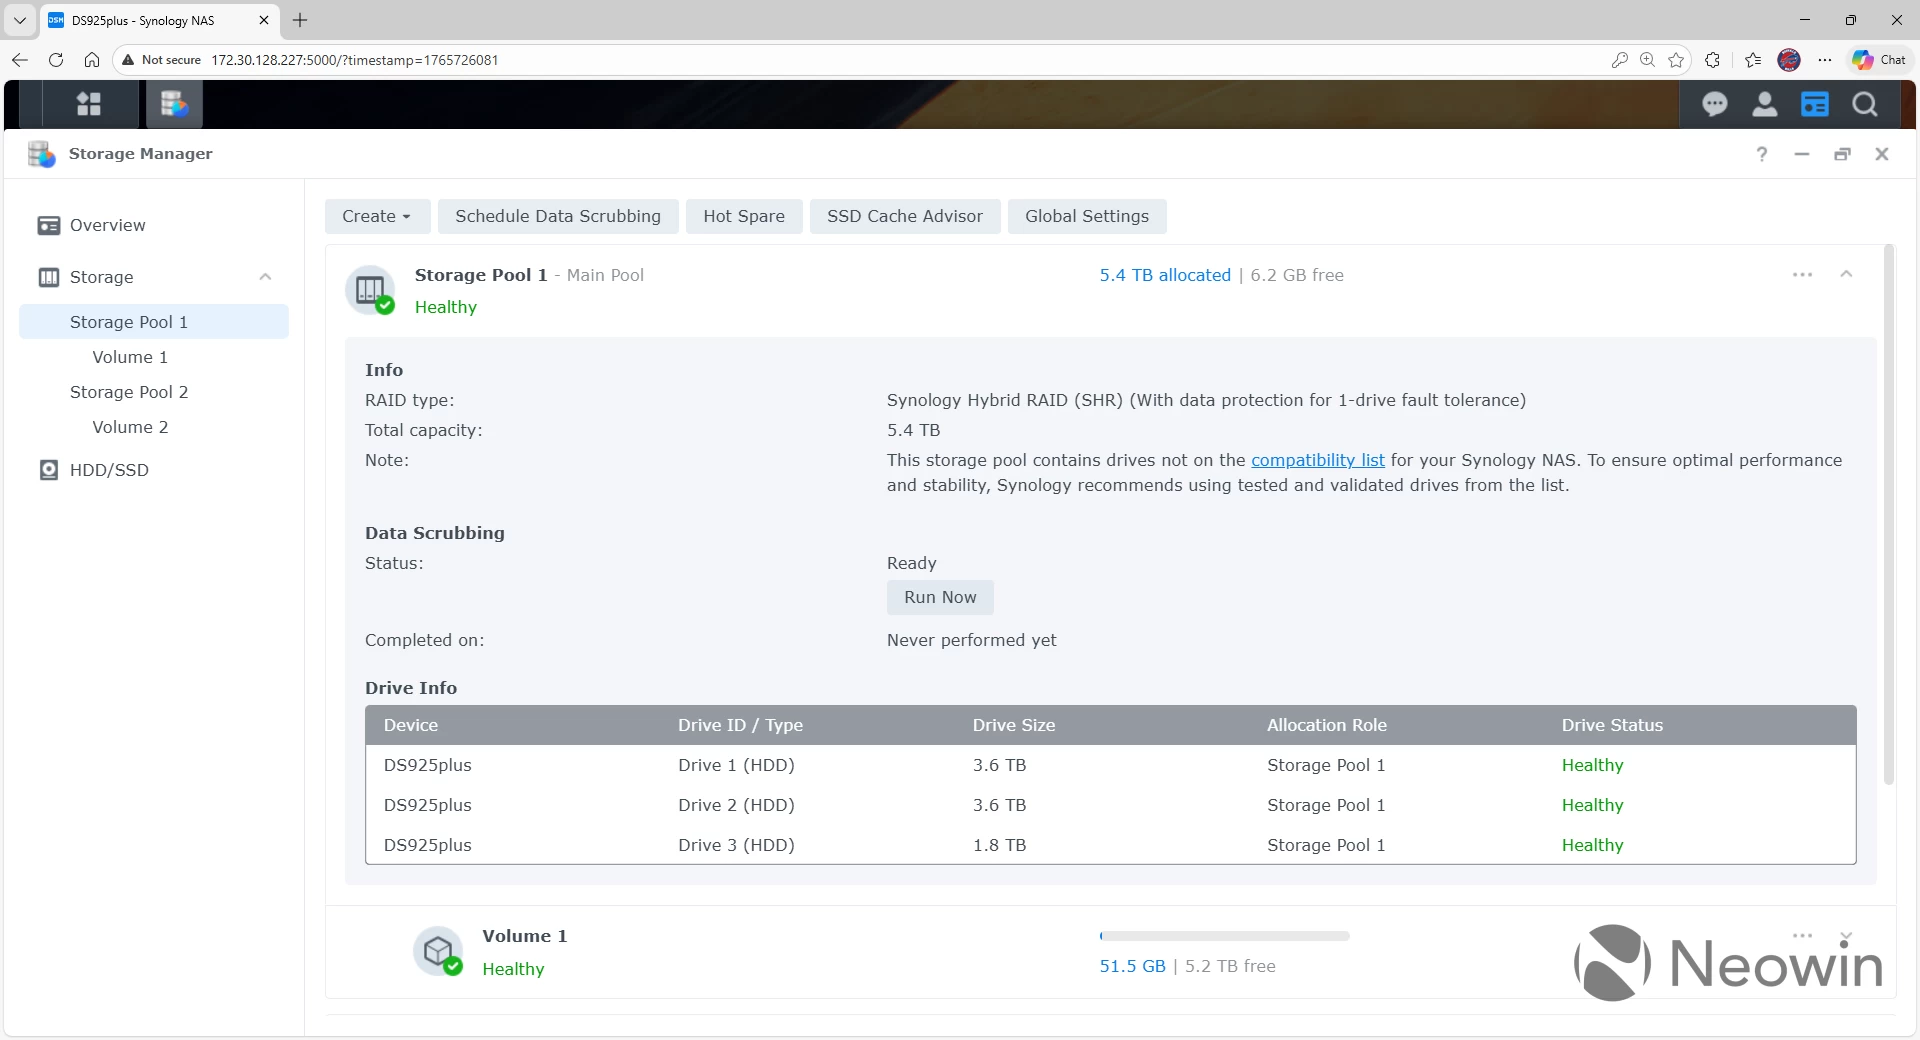
Task: Open the DSM notifications chat bubble icon
Action: pyautogui.click(x=1714, y=104)
